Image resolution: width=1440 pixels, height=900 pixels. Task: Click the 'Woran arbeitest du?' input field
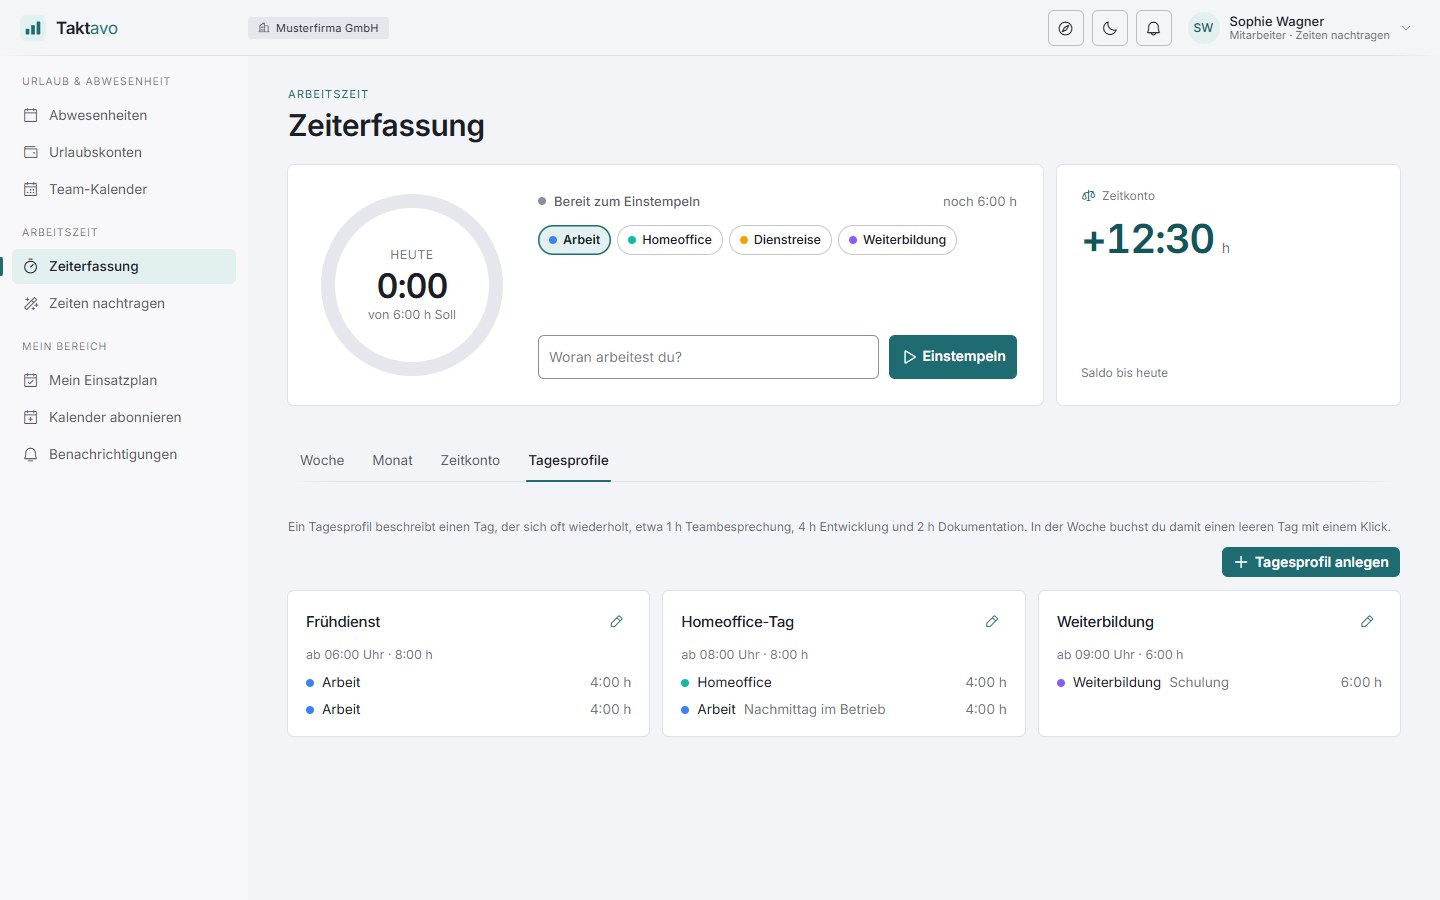(708, 357)
